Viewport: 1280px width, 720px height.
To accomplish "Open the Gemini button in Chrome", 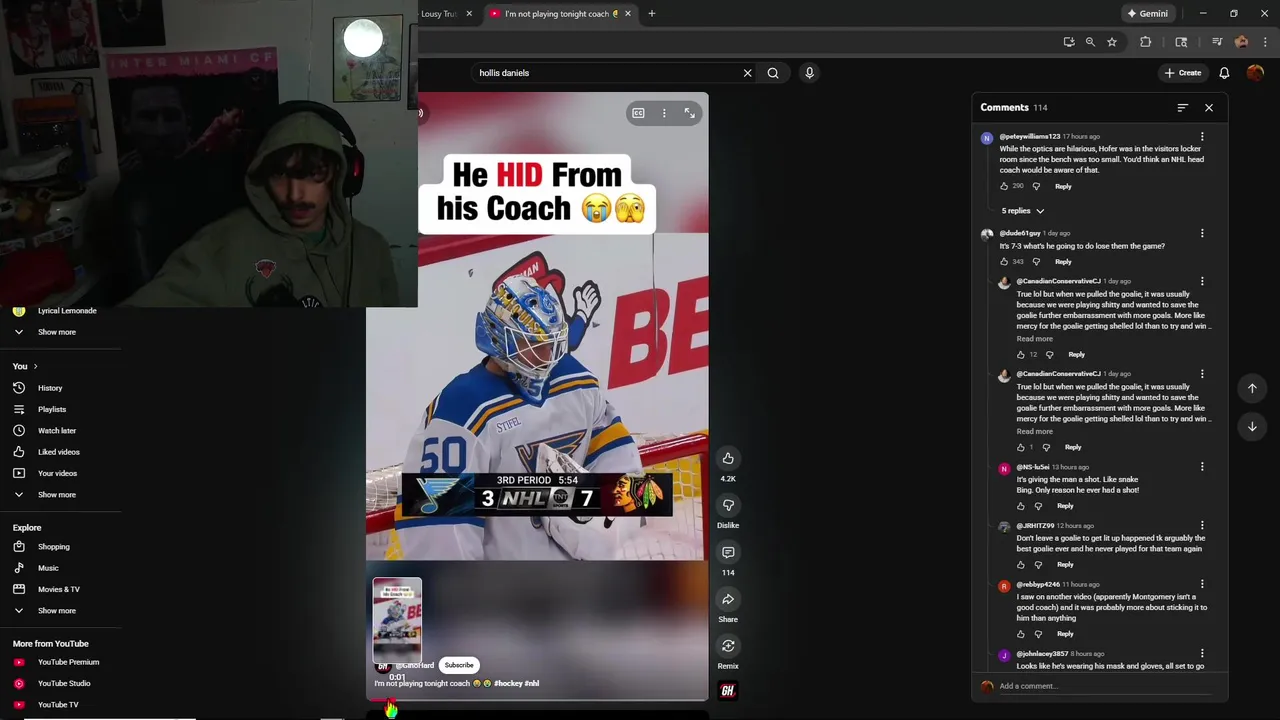I will coord(1148,14).
